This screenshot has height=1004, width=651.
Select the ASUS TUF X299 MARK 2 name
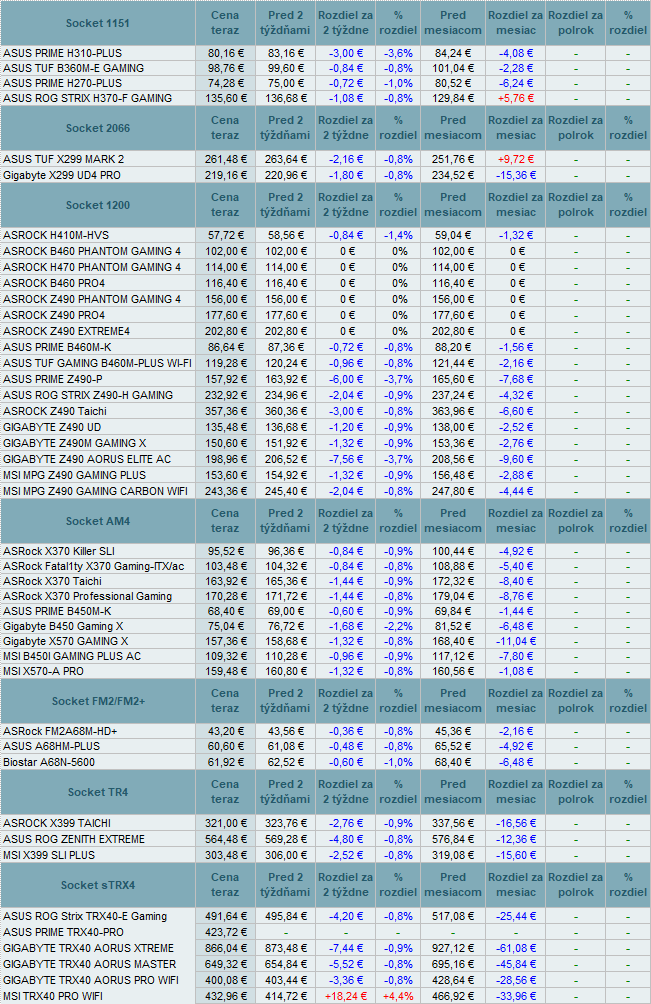[x=63, y=159]
